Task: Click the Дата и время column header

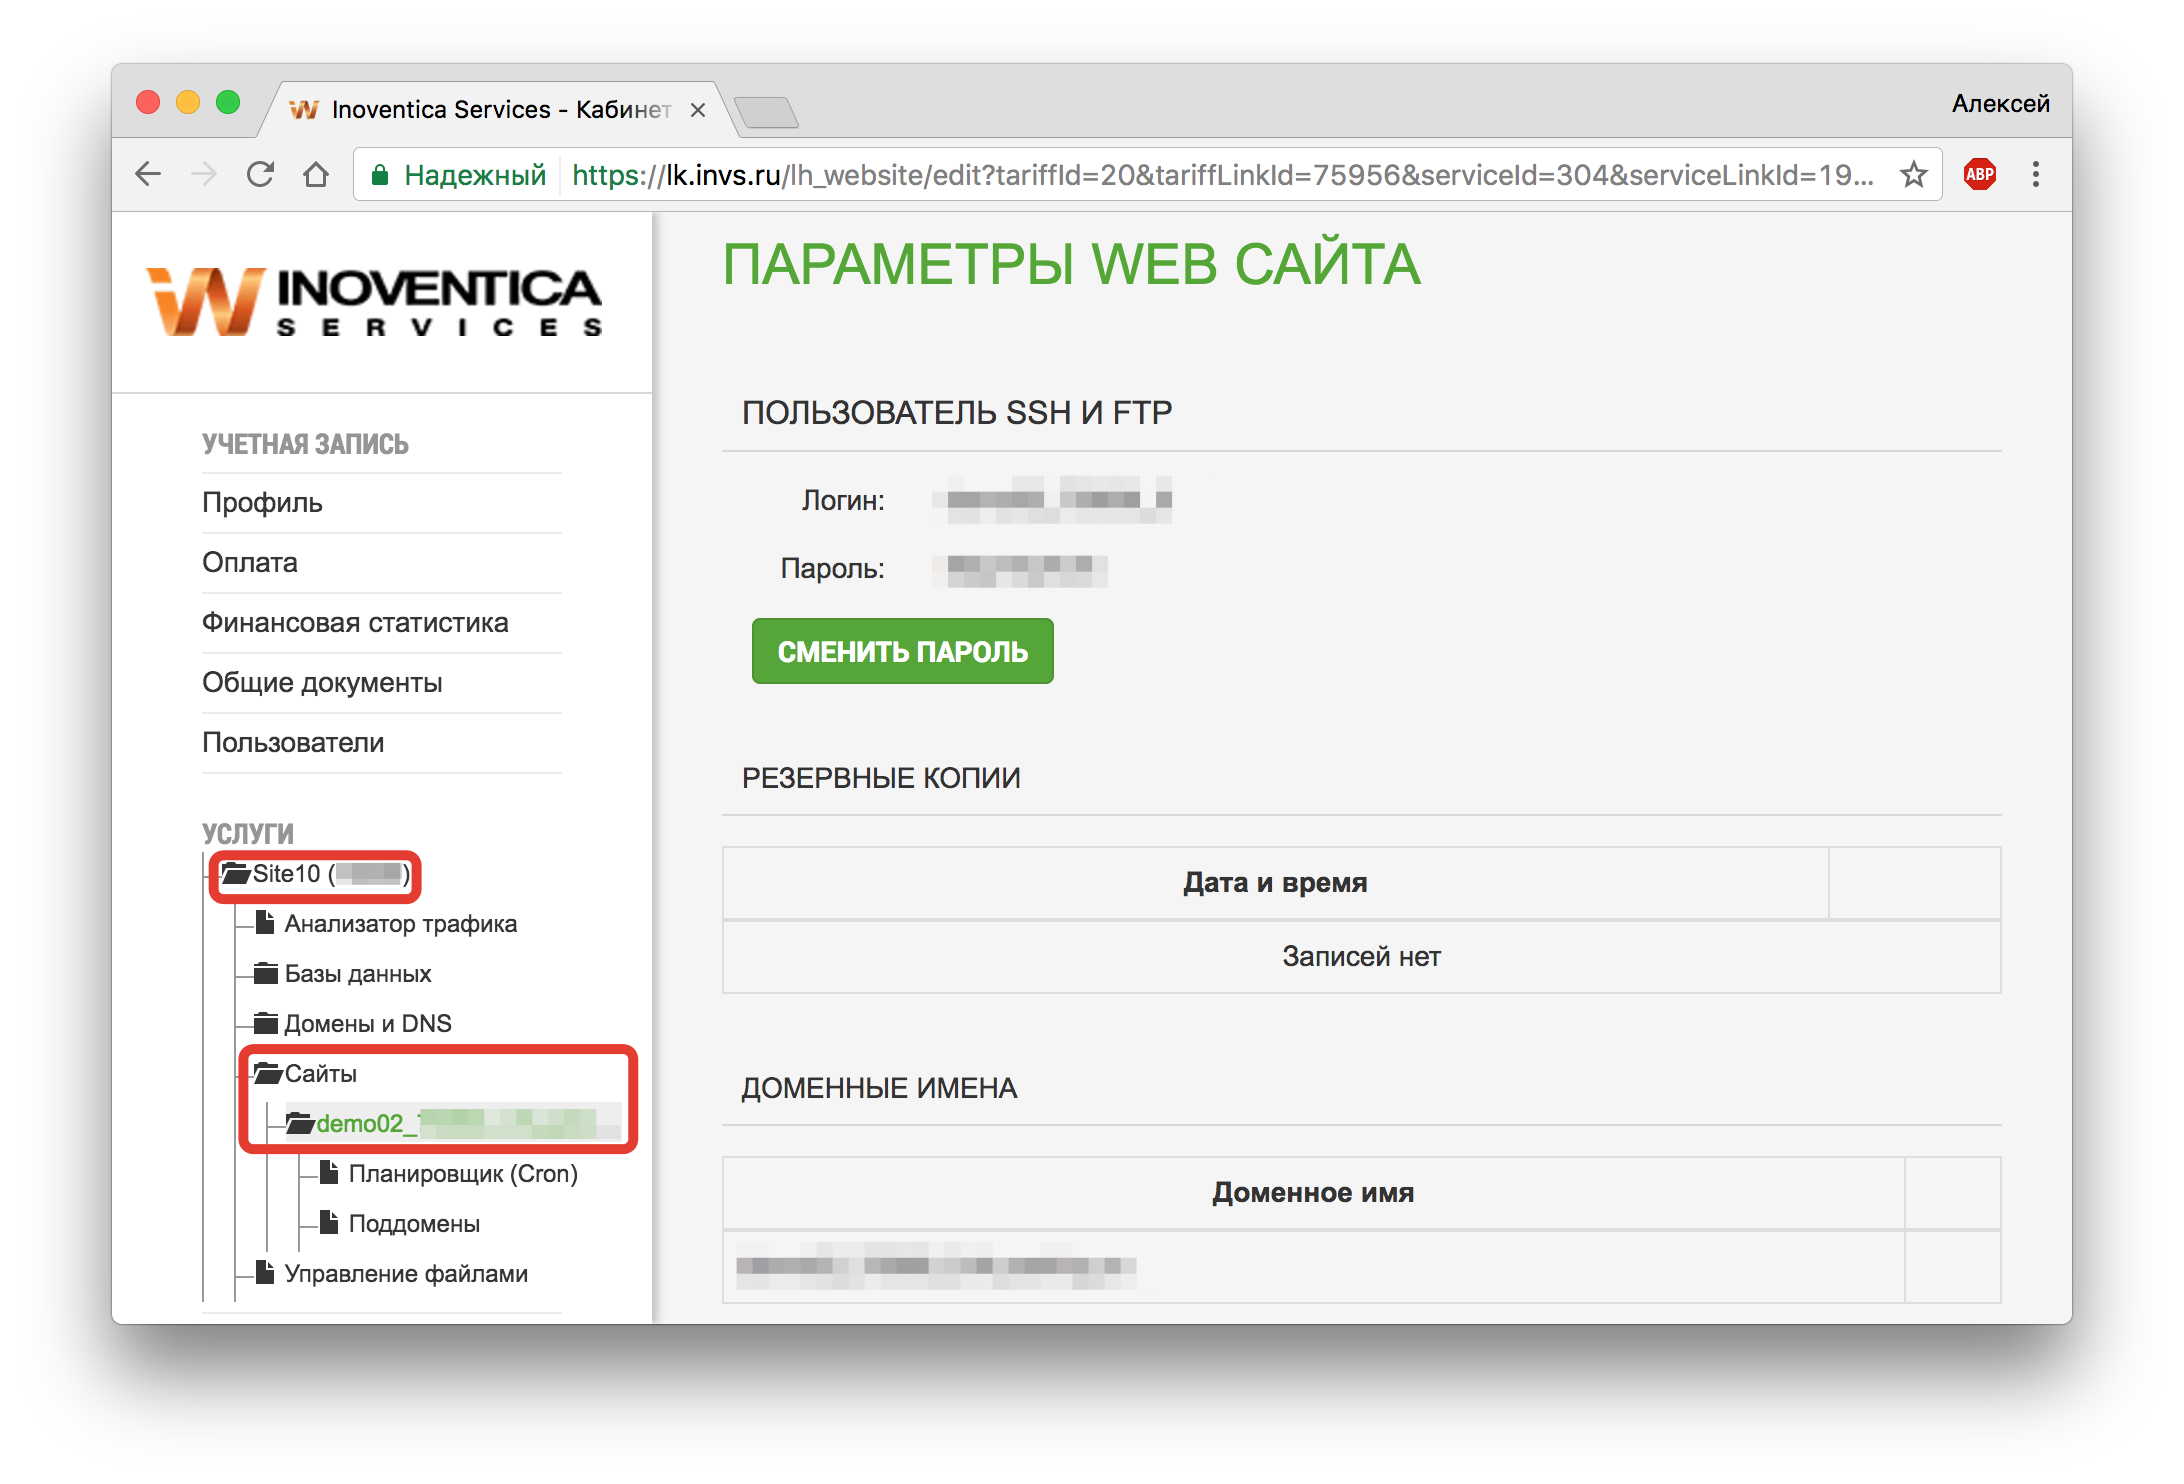Action: pos(1275,883)
